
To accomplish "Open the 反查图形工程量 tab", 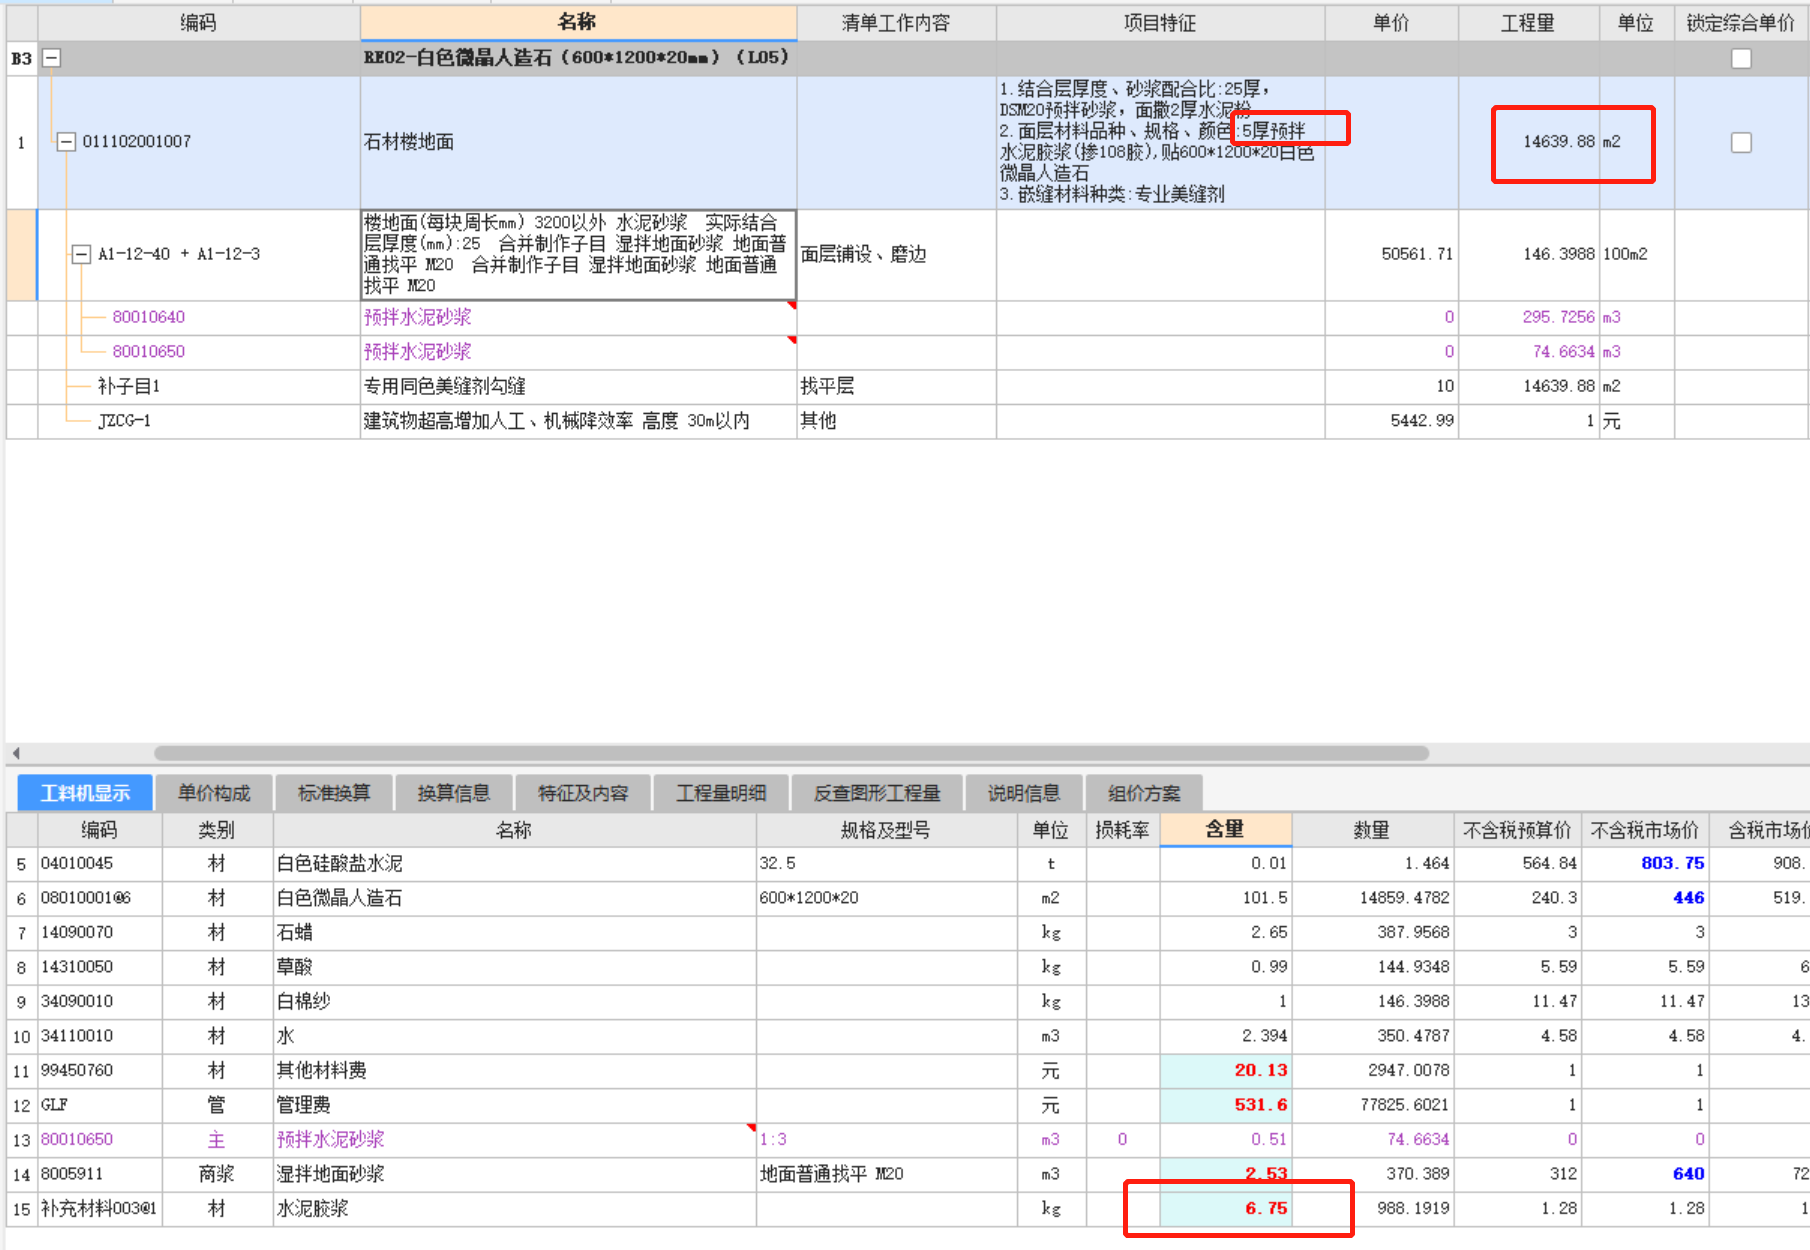I will [x=877, y=793].
